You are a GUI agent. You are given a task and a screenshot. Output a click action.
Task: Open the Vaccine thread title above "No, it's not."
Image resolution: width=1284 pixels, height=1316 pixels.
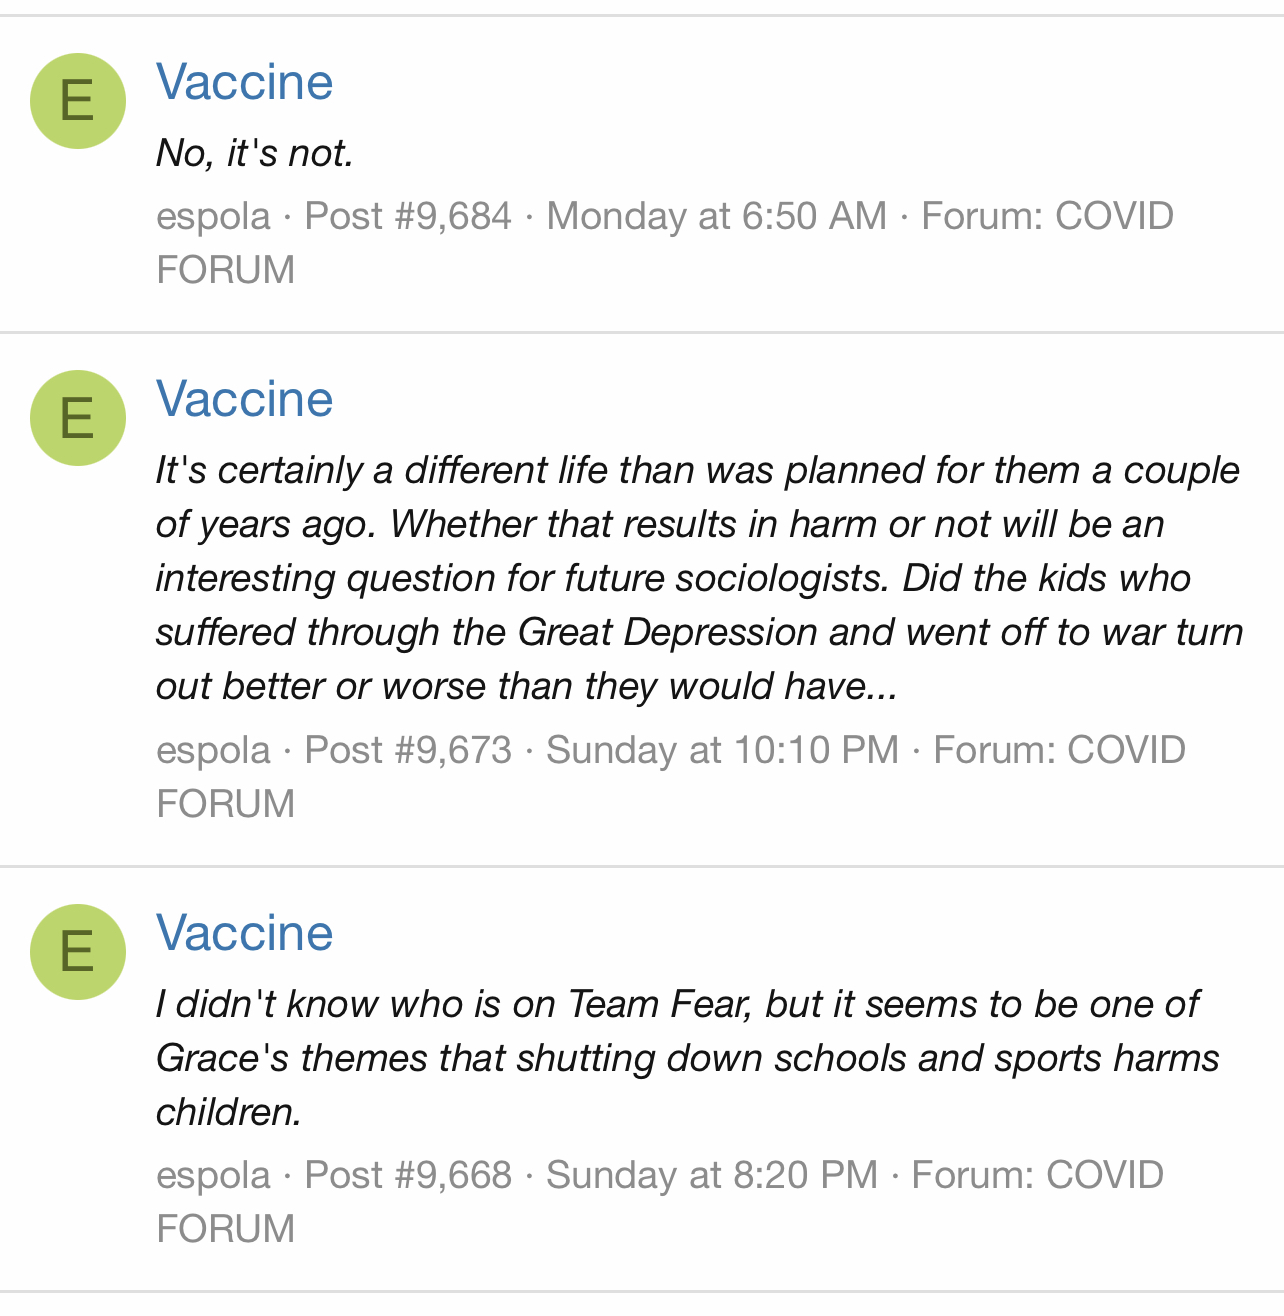245,82
